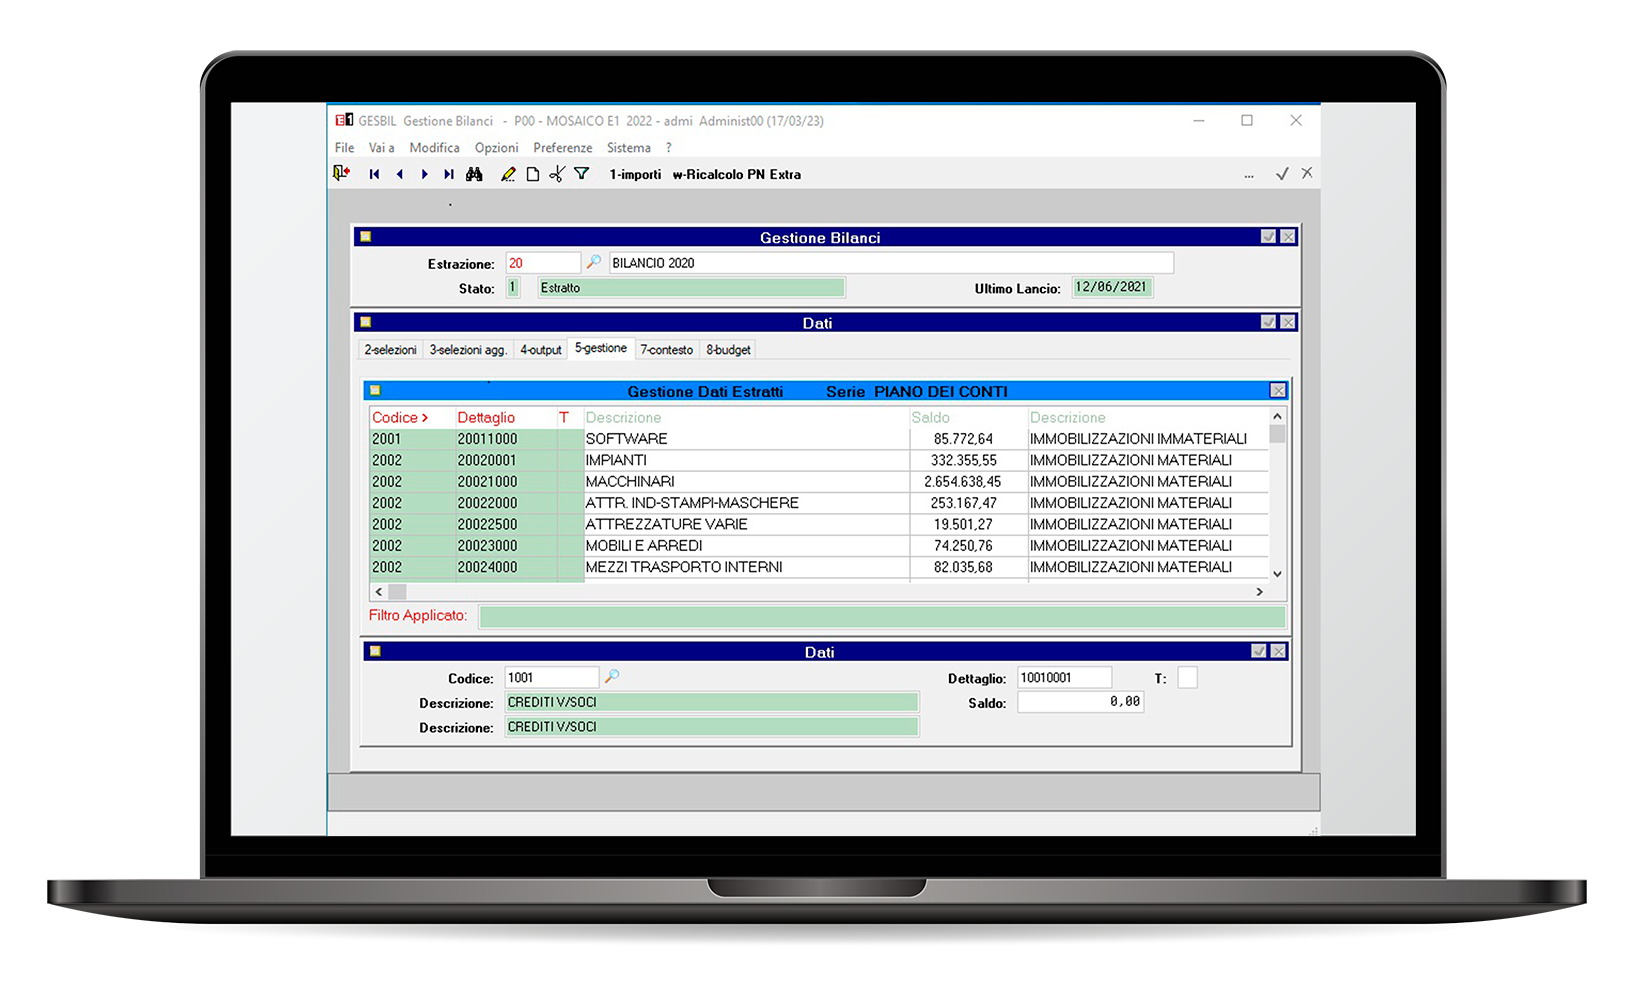Create new record with blank page icon
The height and width of the screenshot is (984, 1634).
click(x=533, y=174)
